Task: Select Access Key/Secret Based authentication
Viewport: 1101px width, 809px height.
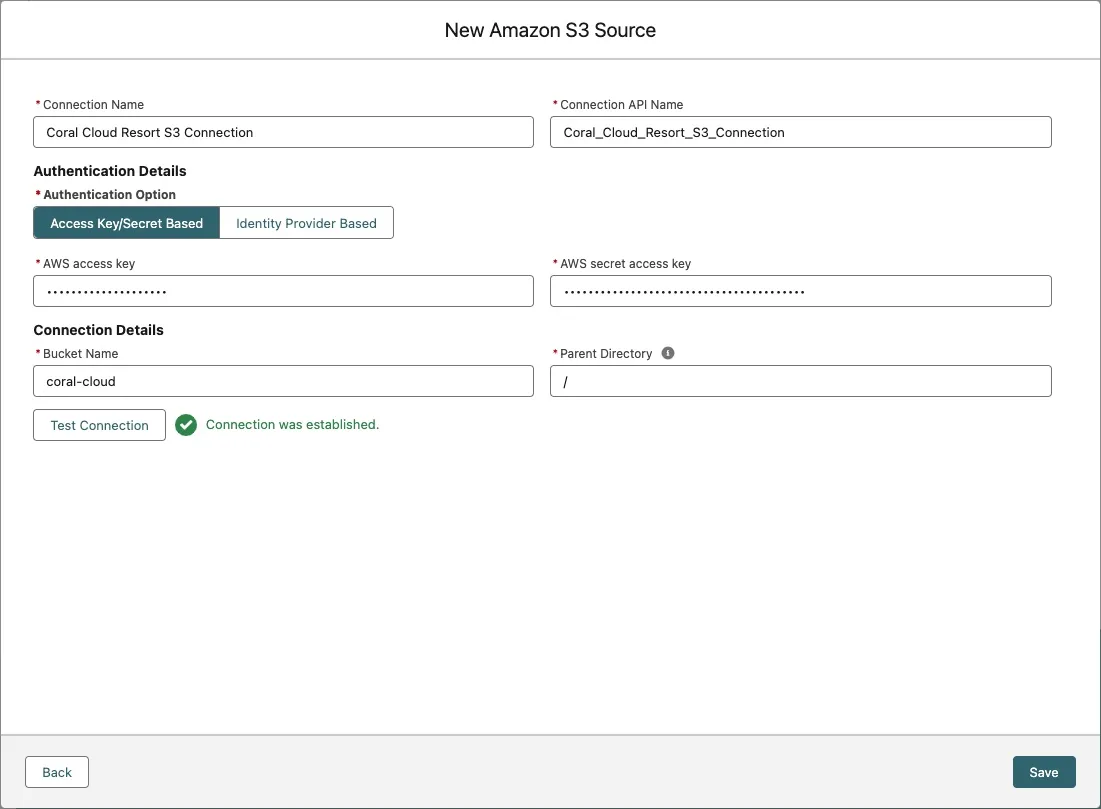Action: pyautogui.click(x=127, y=223)
